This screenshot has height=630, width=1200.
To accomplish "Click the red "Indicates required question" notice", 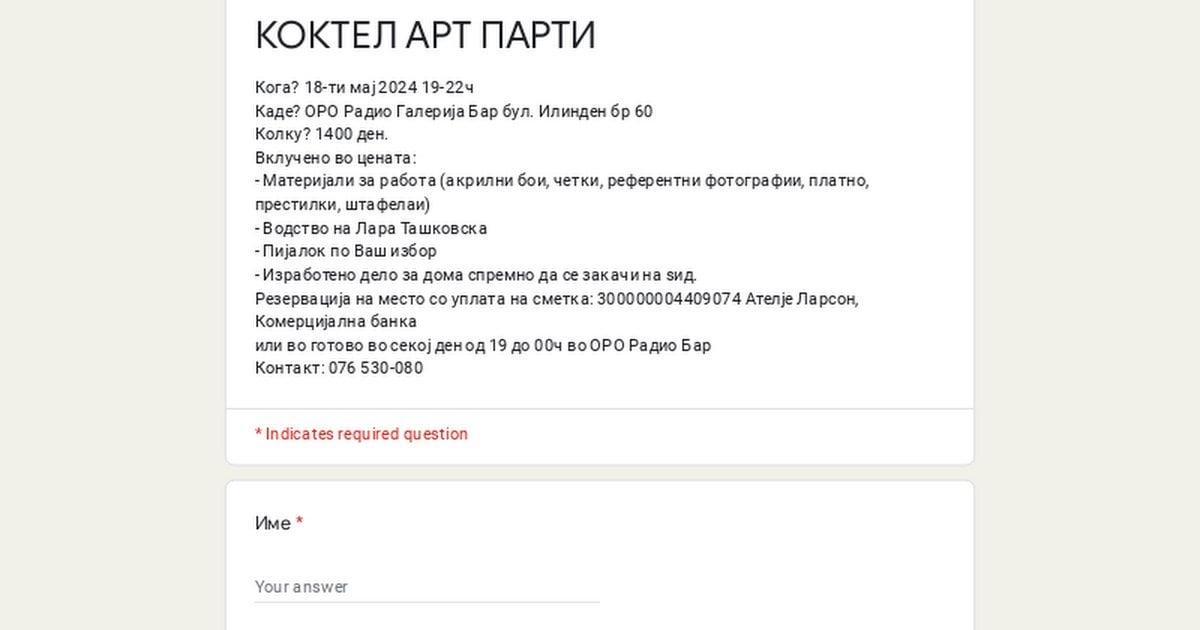I will 361,434.
